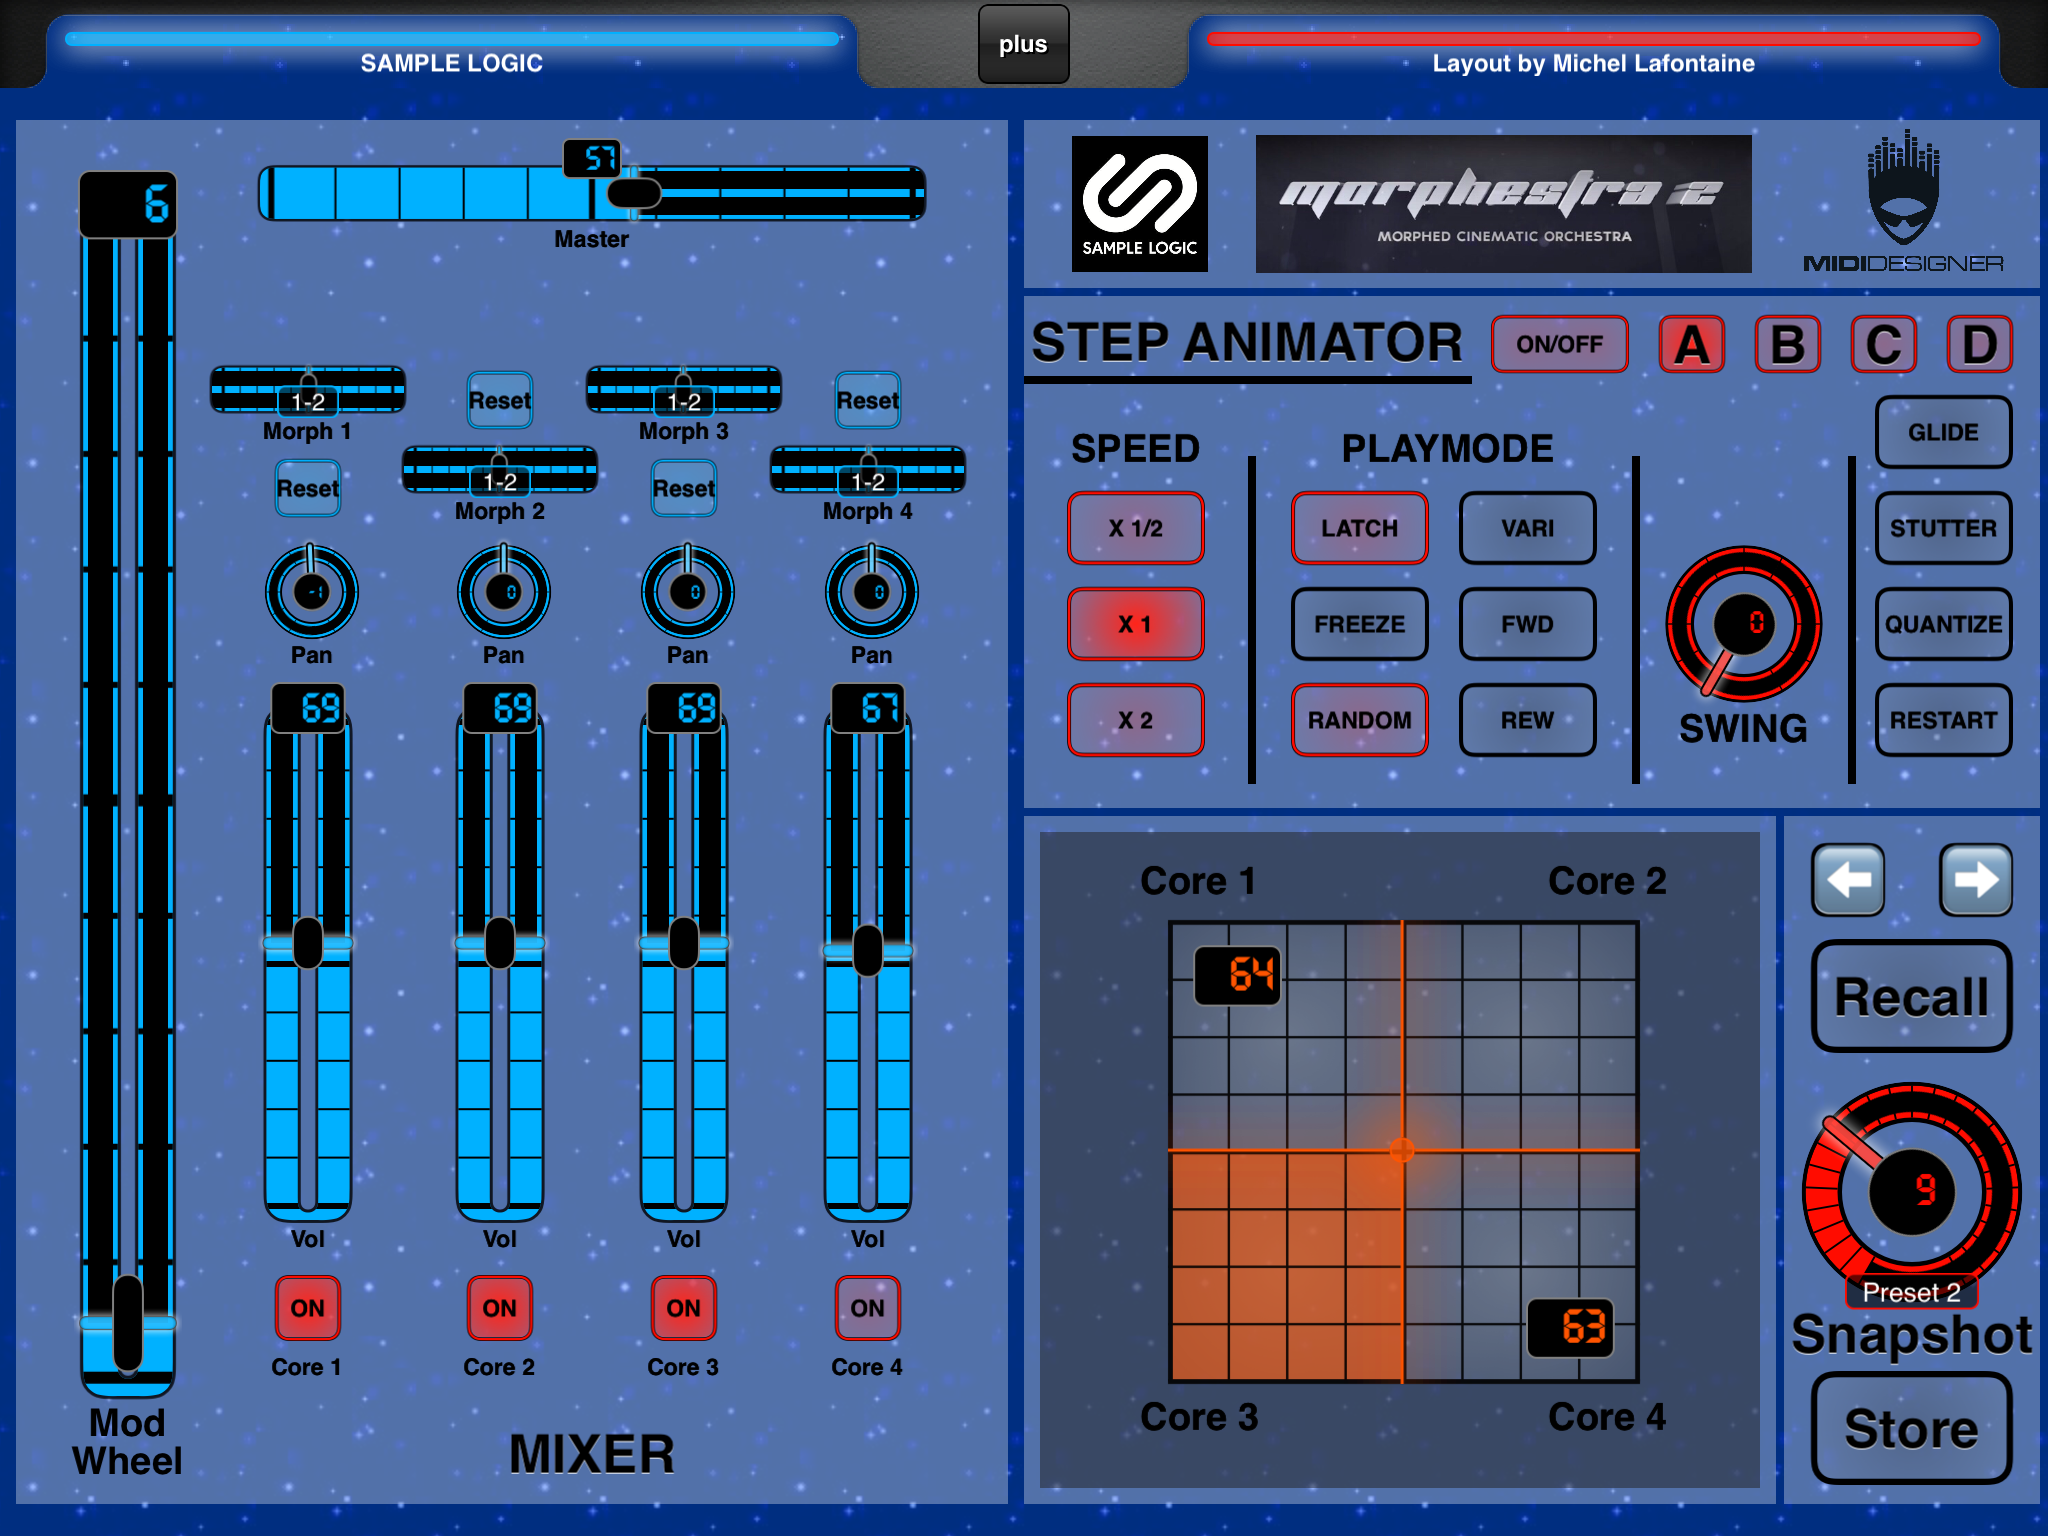The height and width of the screenshot is (1536, 2048).
Task: Click the Core XY pad crosshair center
Action: pos(1402,1150)
